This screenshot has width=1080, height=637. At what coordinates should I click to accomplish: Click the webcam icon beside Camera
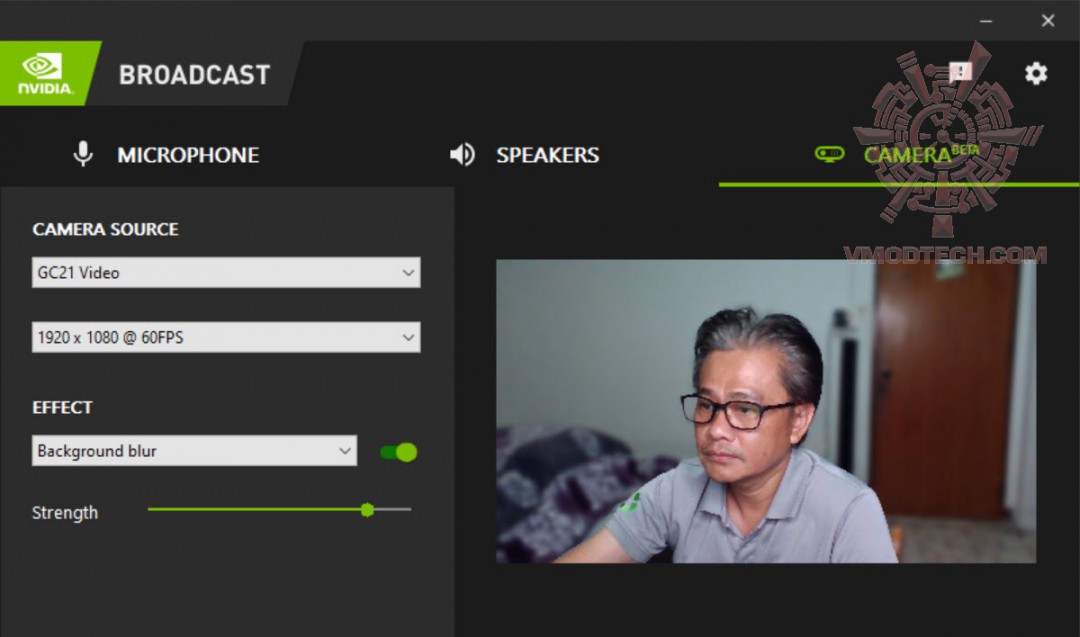coord(829,154)
